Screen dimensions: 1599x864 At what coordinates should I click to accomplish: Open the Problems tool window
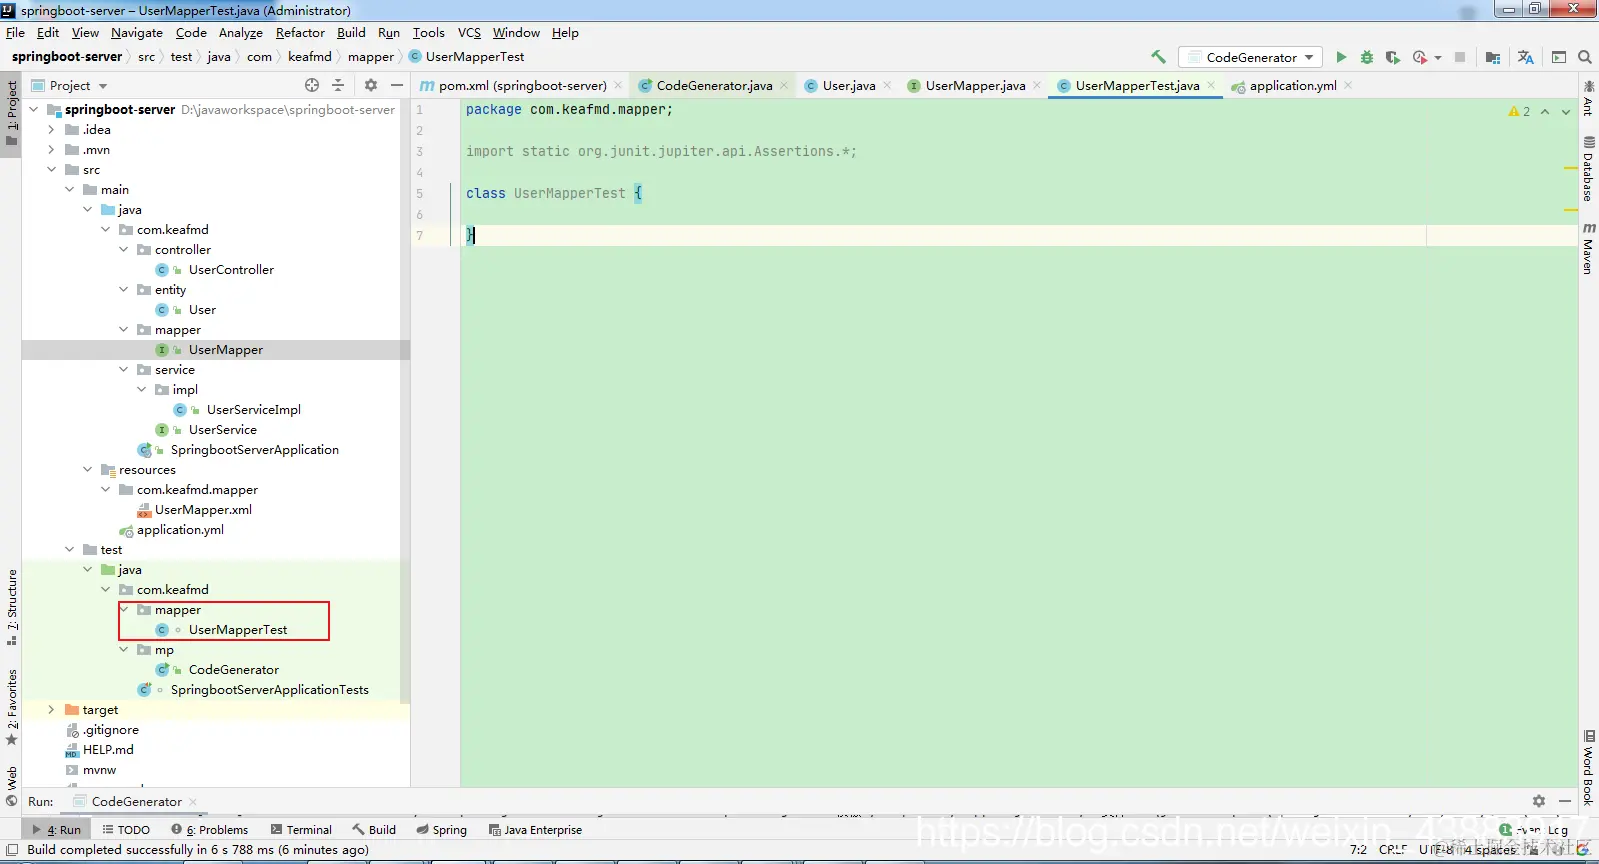[210, 830]
